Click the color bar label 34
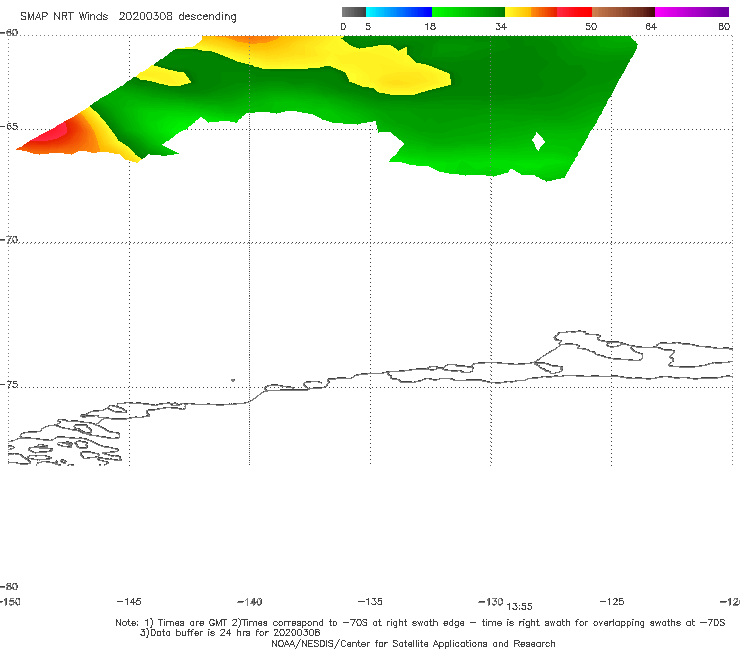 (501, 26)
